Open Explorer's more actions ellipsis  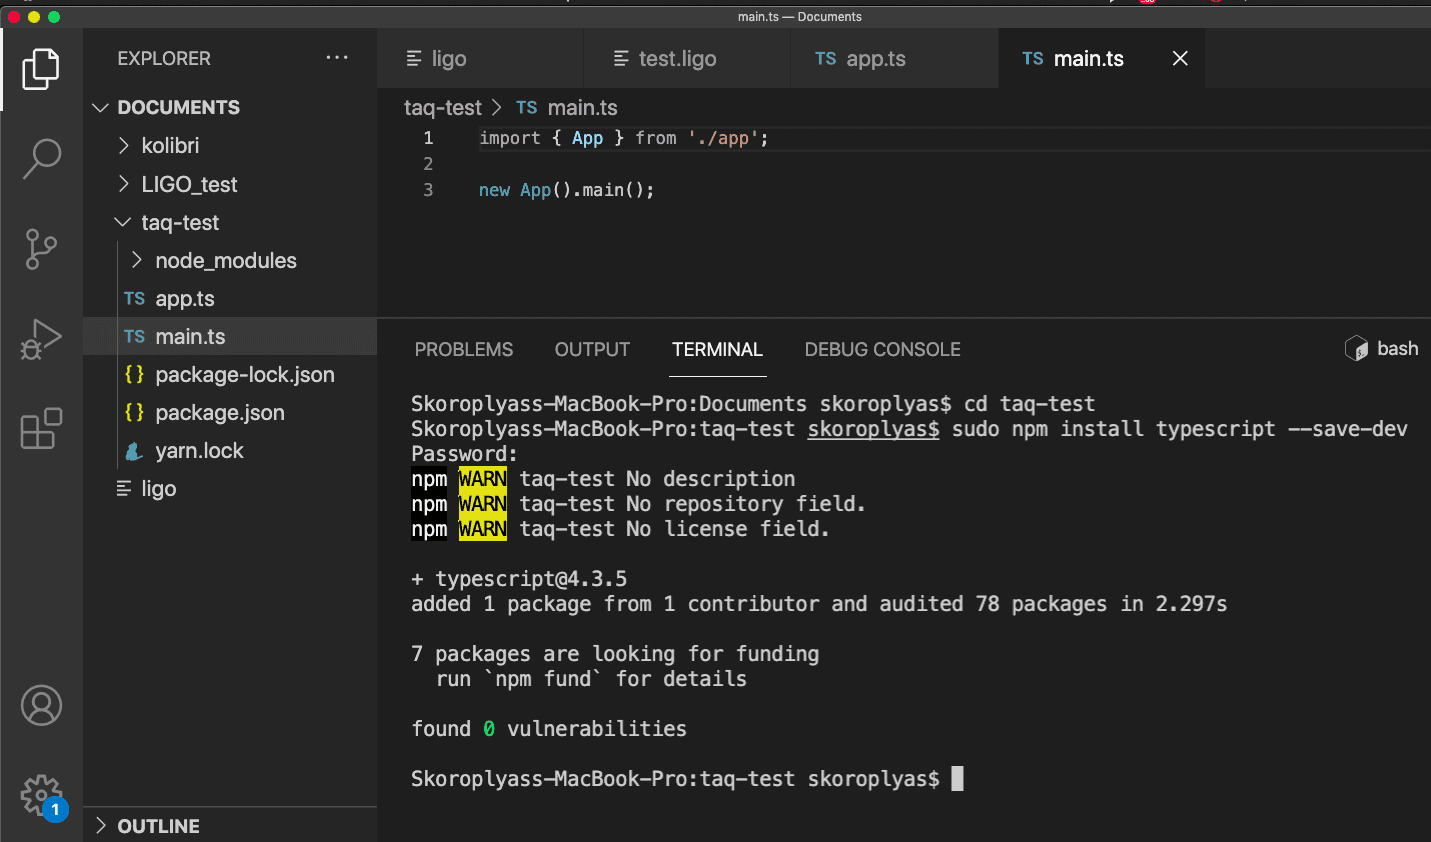point(337,58)
